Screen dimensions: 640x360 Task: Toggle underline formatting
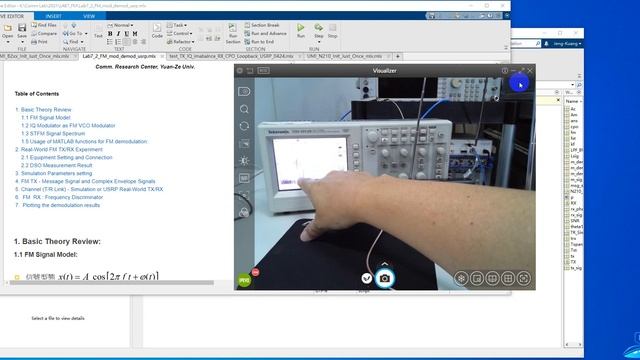127,33
